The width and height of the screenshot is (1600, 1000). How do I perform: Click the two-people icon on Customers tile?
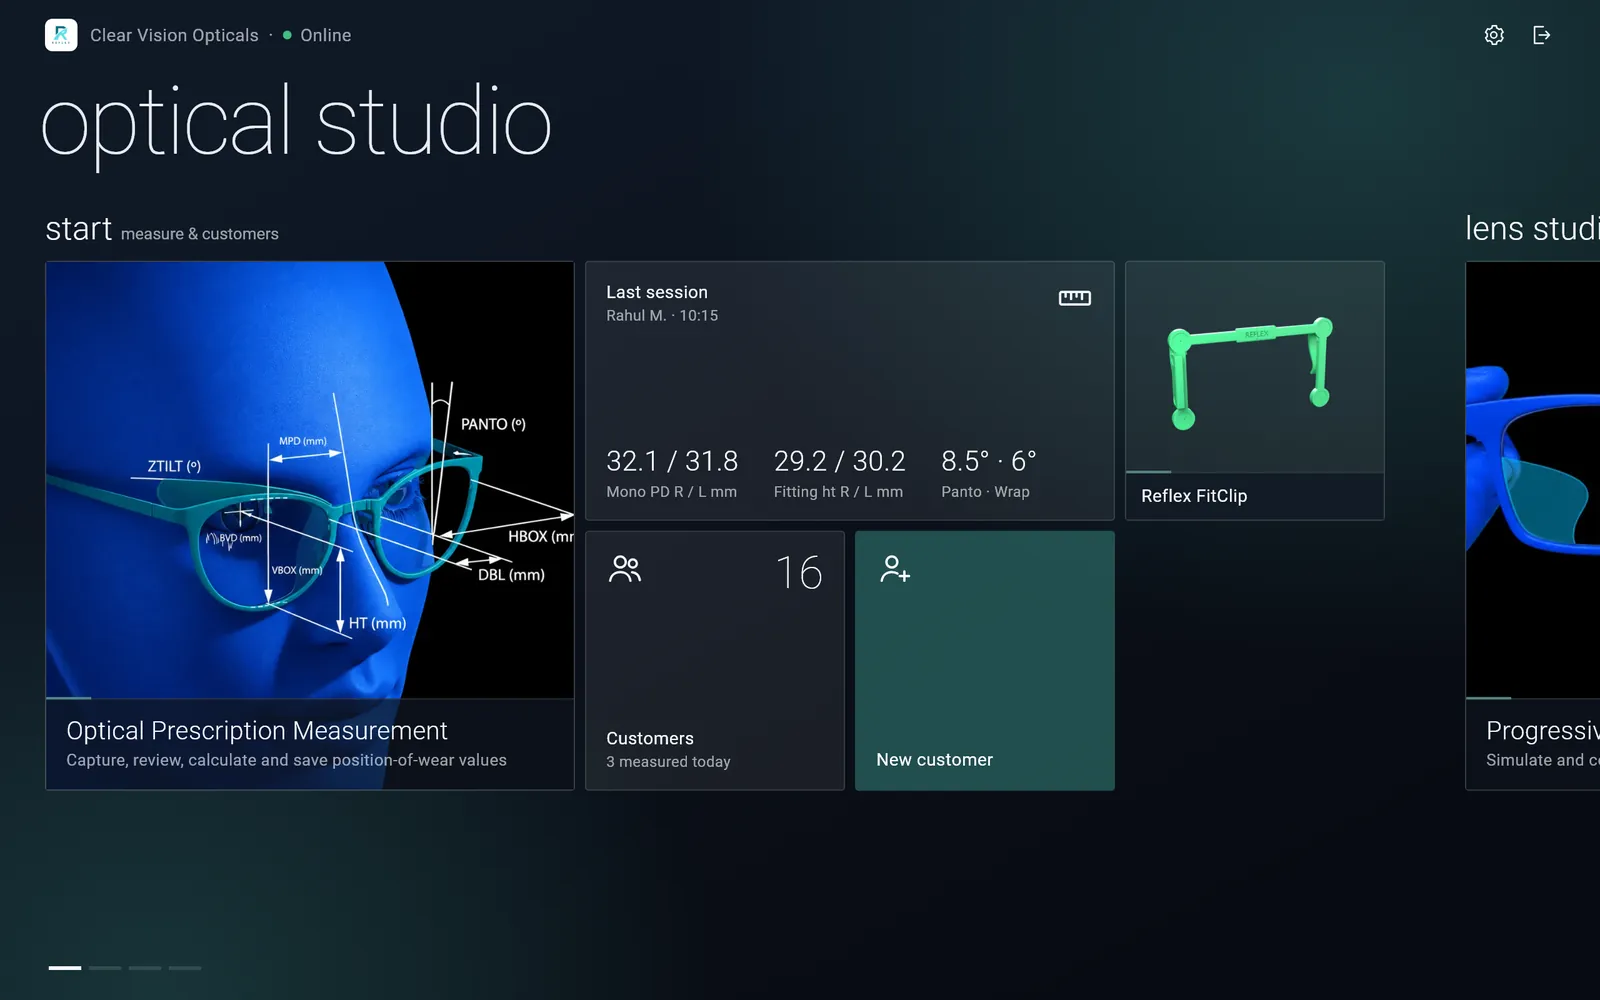click(x=625, y=569)
